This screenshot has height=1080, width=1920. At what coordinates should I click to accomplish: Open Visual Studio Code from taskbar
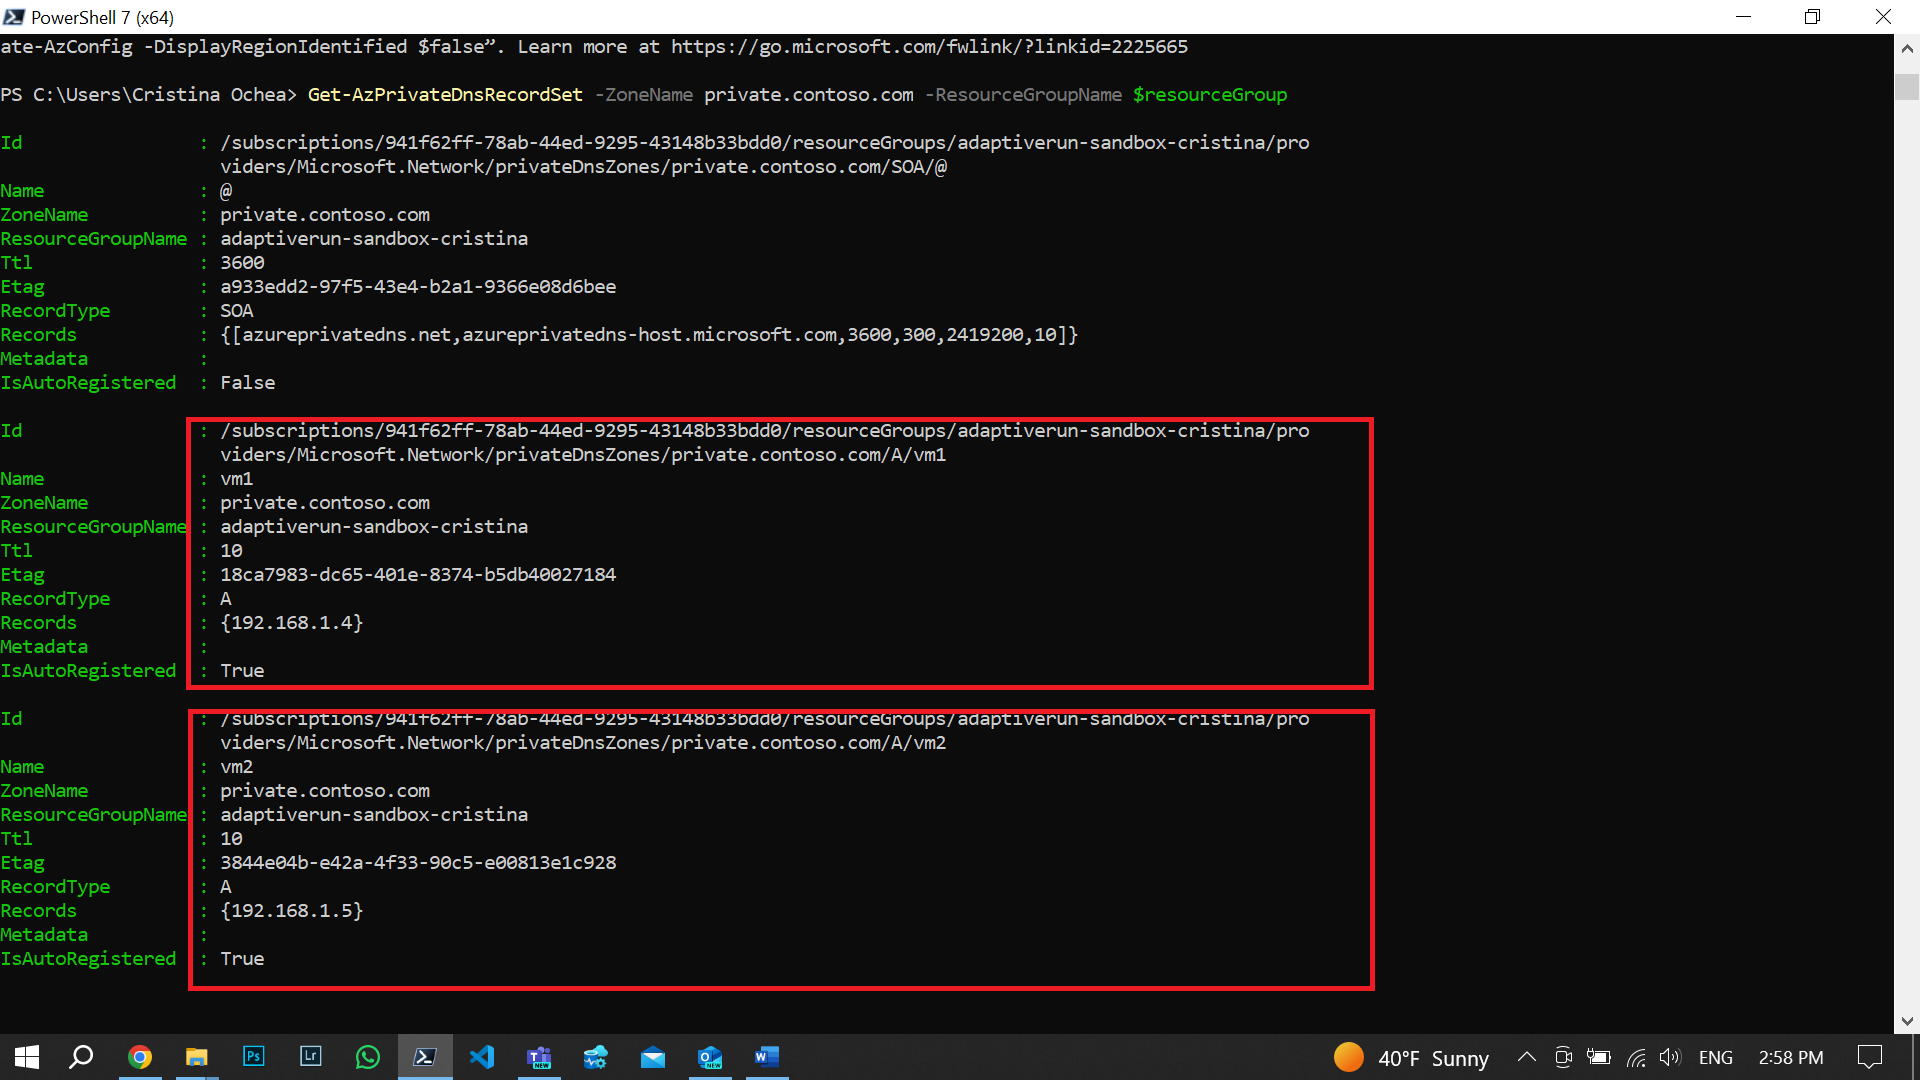[x=482, y=1057]
